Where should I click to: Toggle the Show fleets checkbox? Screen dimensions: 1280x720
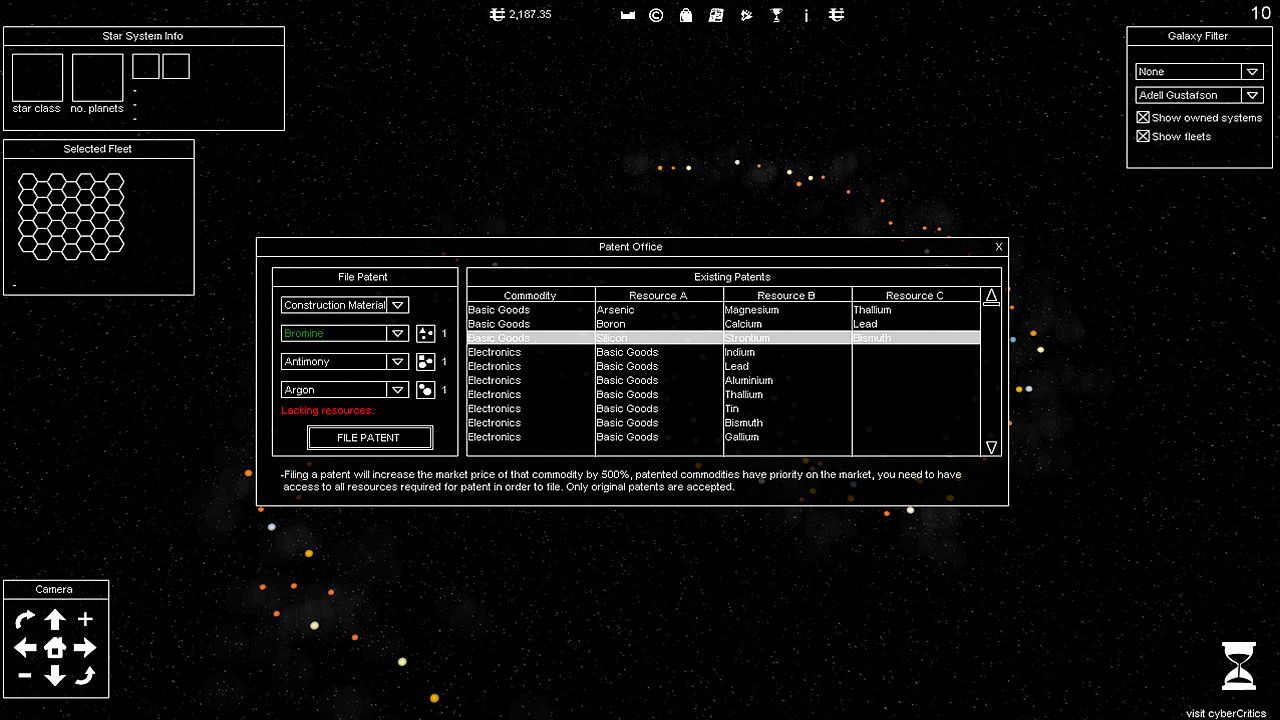coord(1143,136)
